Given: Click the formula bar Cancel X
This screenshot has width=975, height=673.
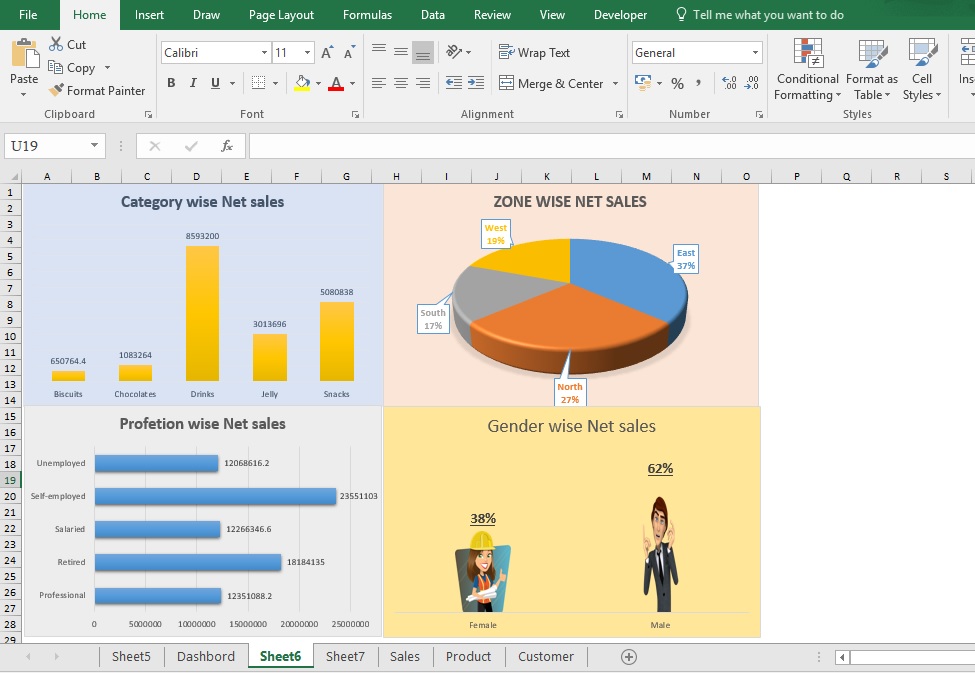Looking at the screenshot, I should pos(155,146).
